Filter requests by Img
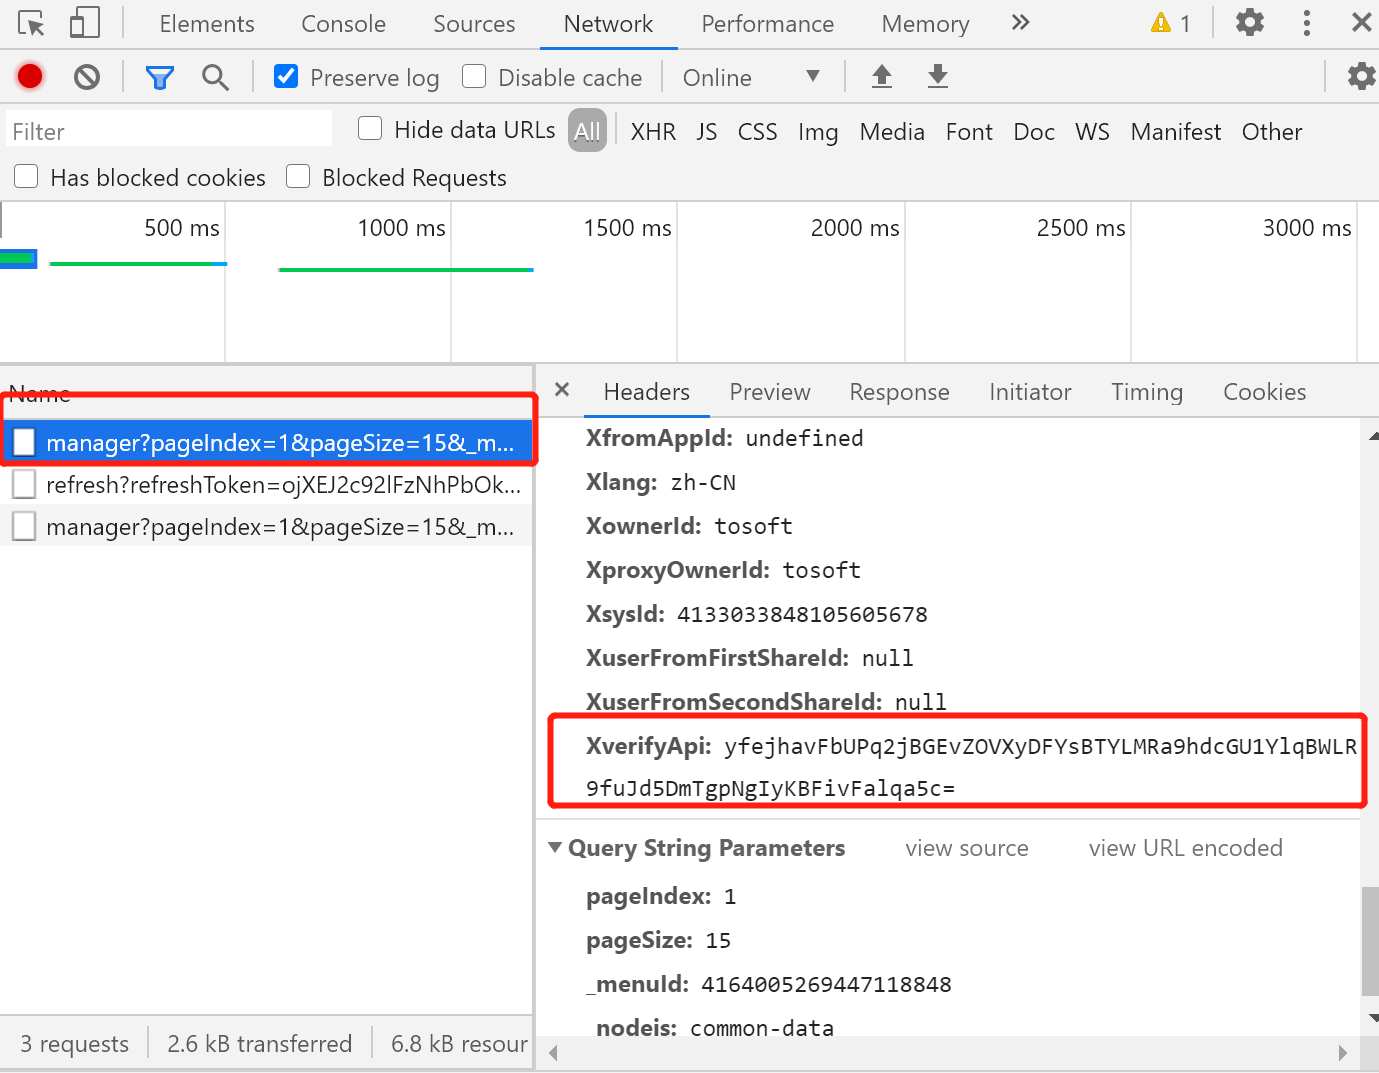This screenshot has height=1073, width=1379. point(818,132)
